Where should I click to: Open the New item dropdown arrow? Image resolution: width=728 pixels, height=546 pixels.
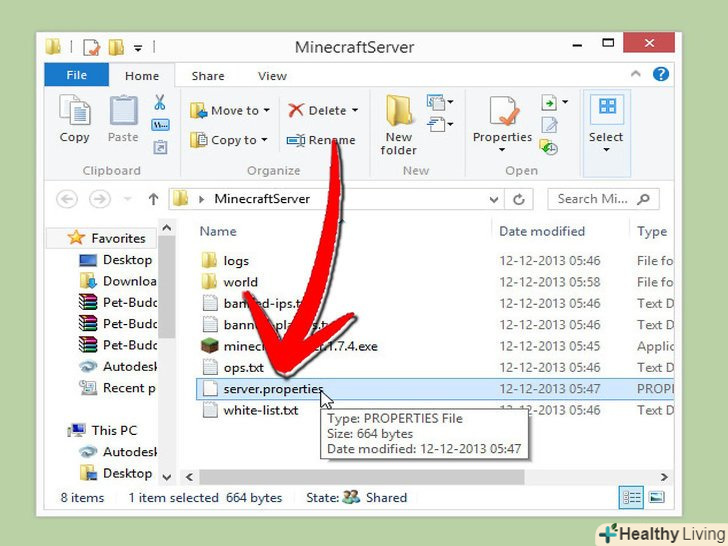450,102
